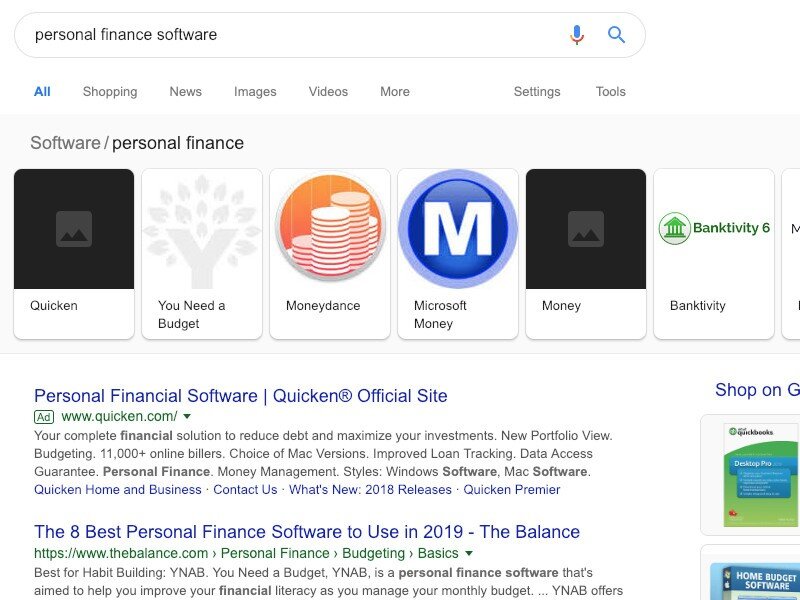Open the Moneydance coin stack icon
Screen dimensions: 800x600
tap(330, 229)
